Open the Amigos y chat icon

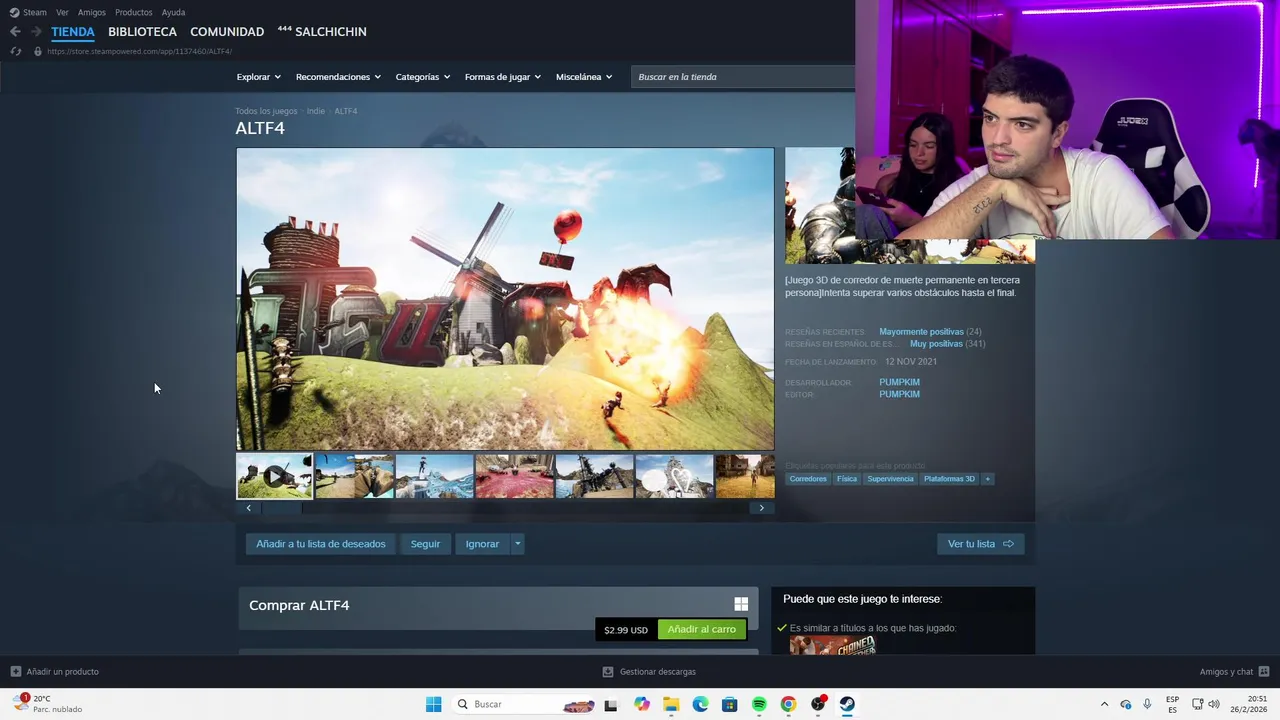click(x=1264, y=671)
